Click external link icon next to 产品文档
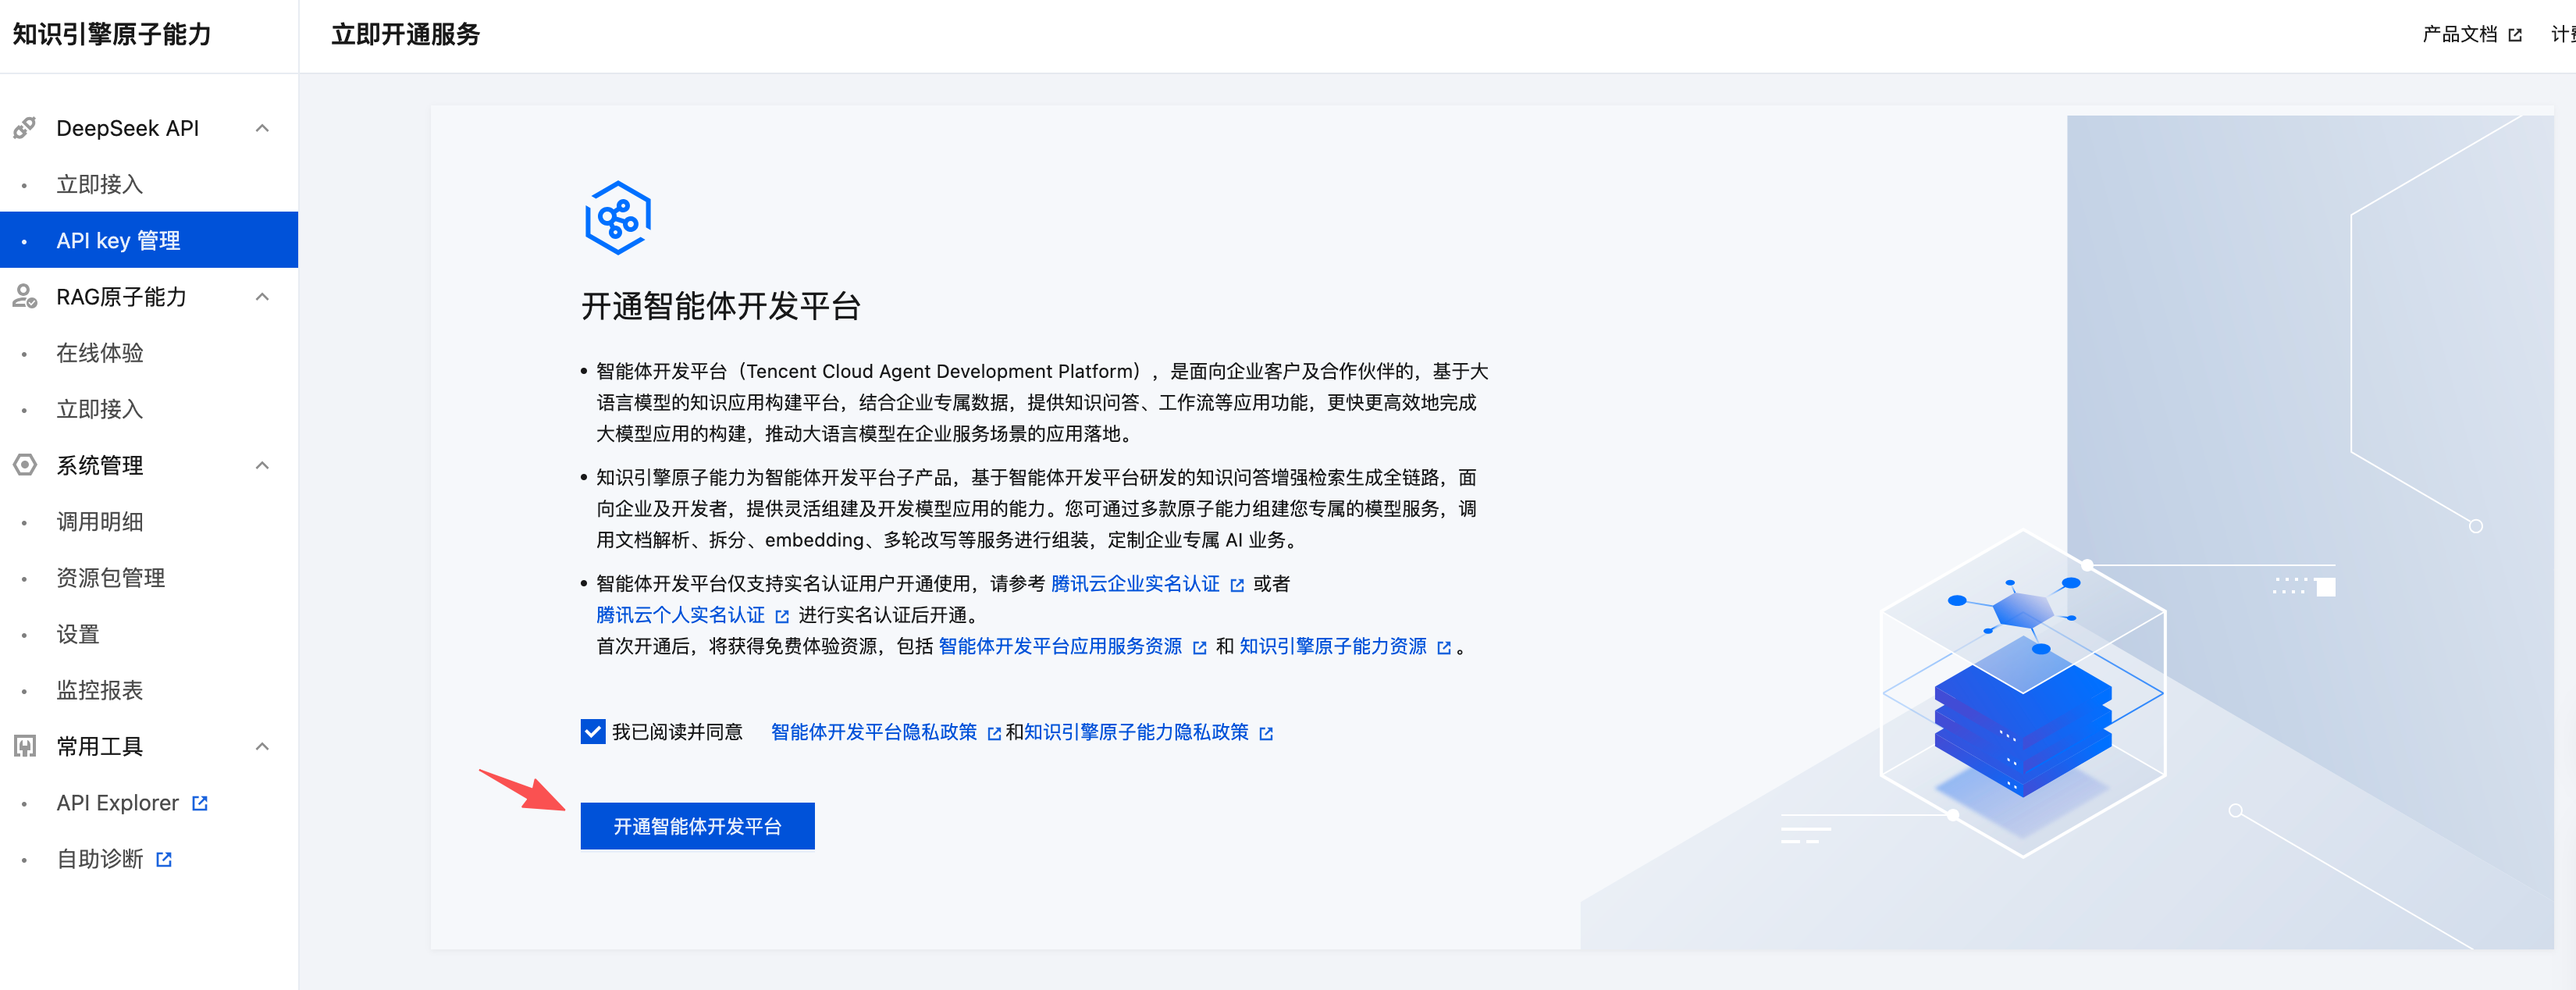Viewport: 2576px width, 990px height. point(2515,35)
